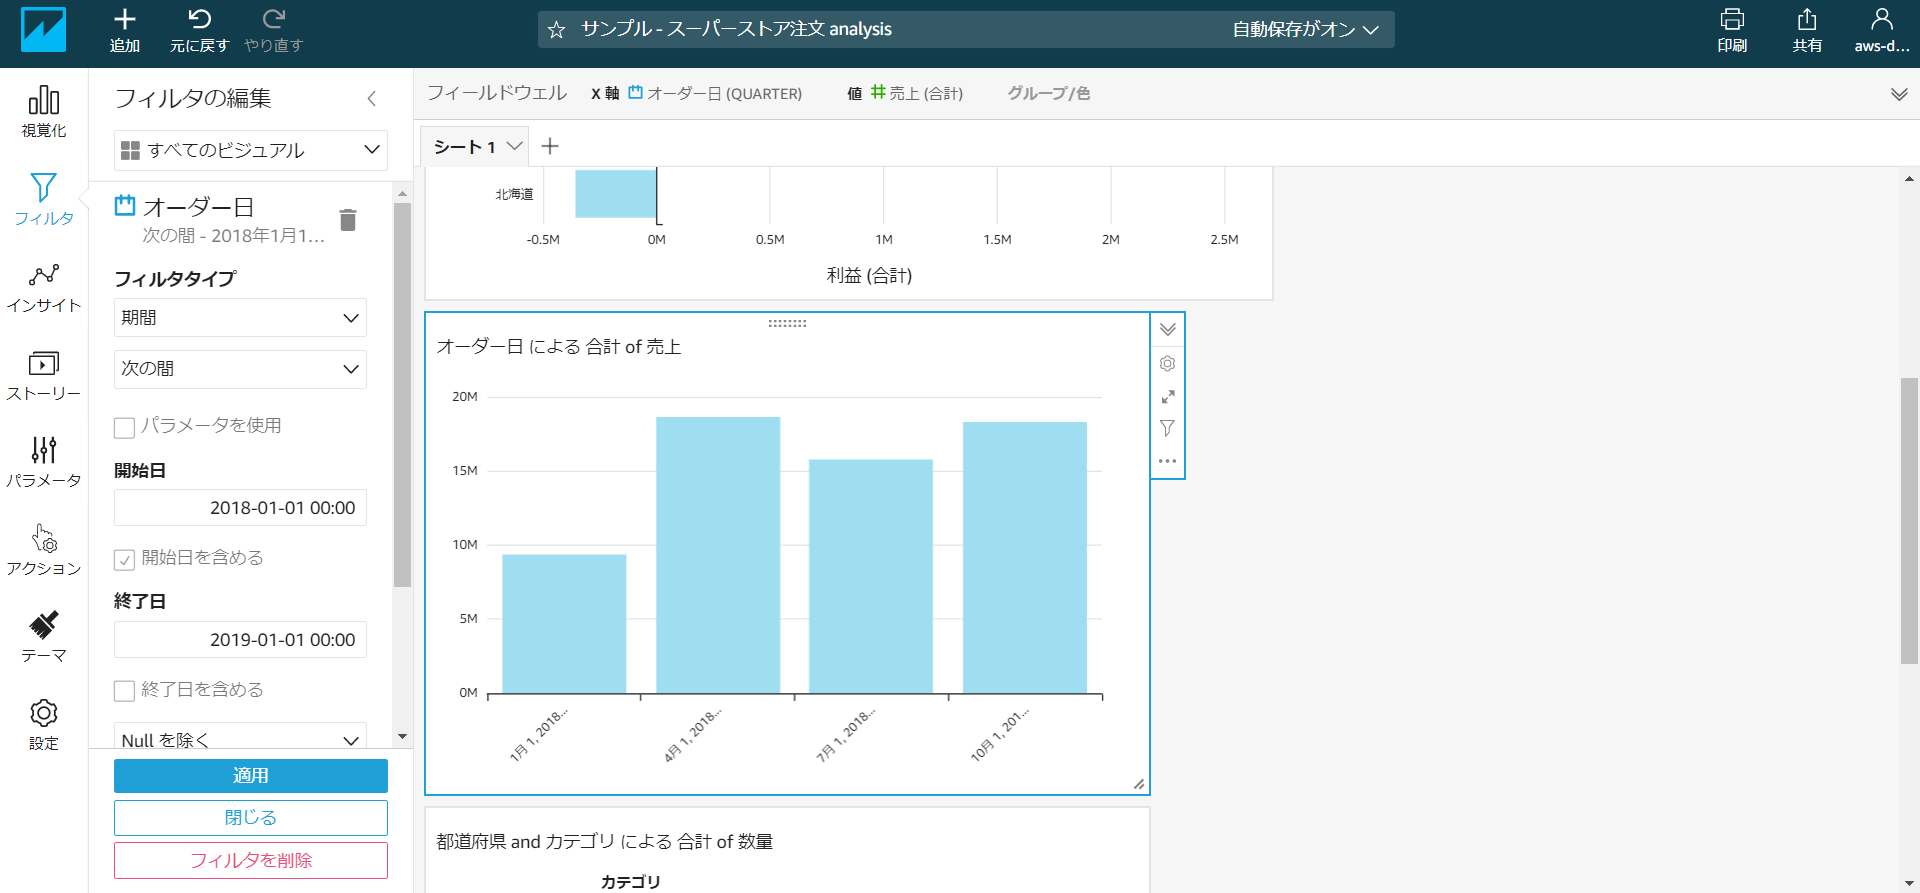Click the オーダー日 filter title
This screenshot has height=893, width=1920.
(199, 207)
